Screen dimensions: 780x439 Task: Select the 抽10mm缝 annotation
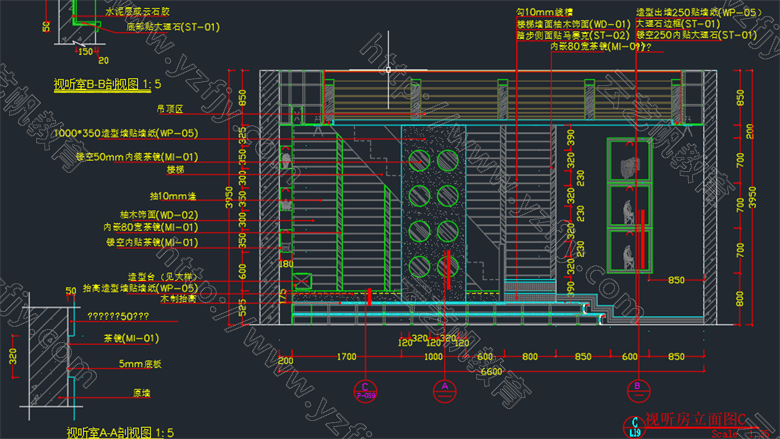(173, 196)
